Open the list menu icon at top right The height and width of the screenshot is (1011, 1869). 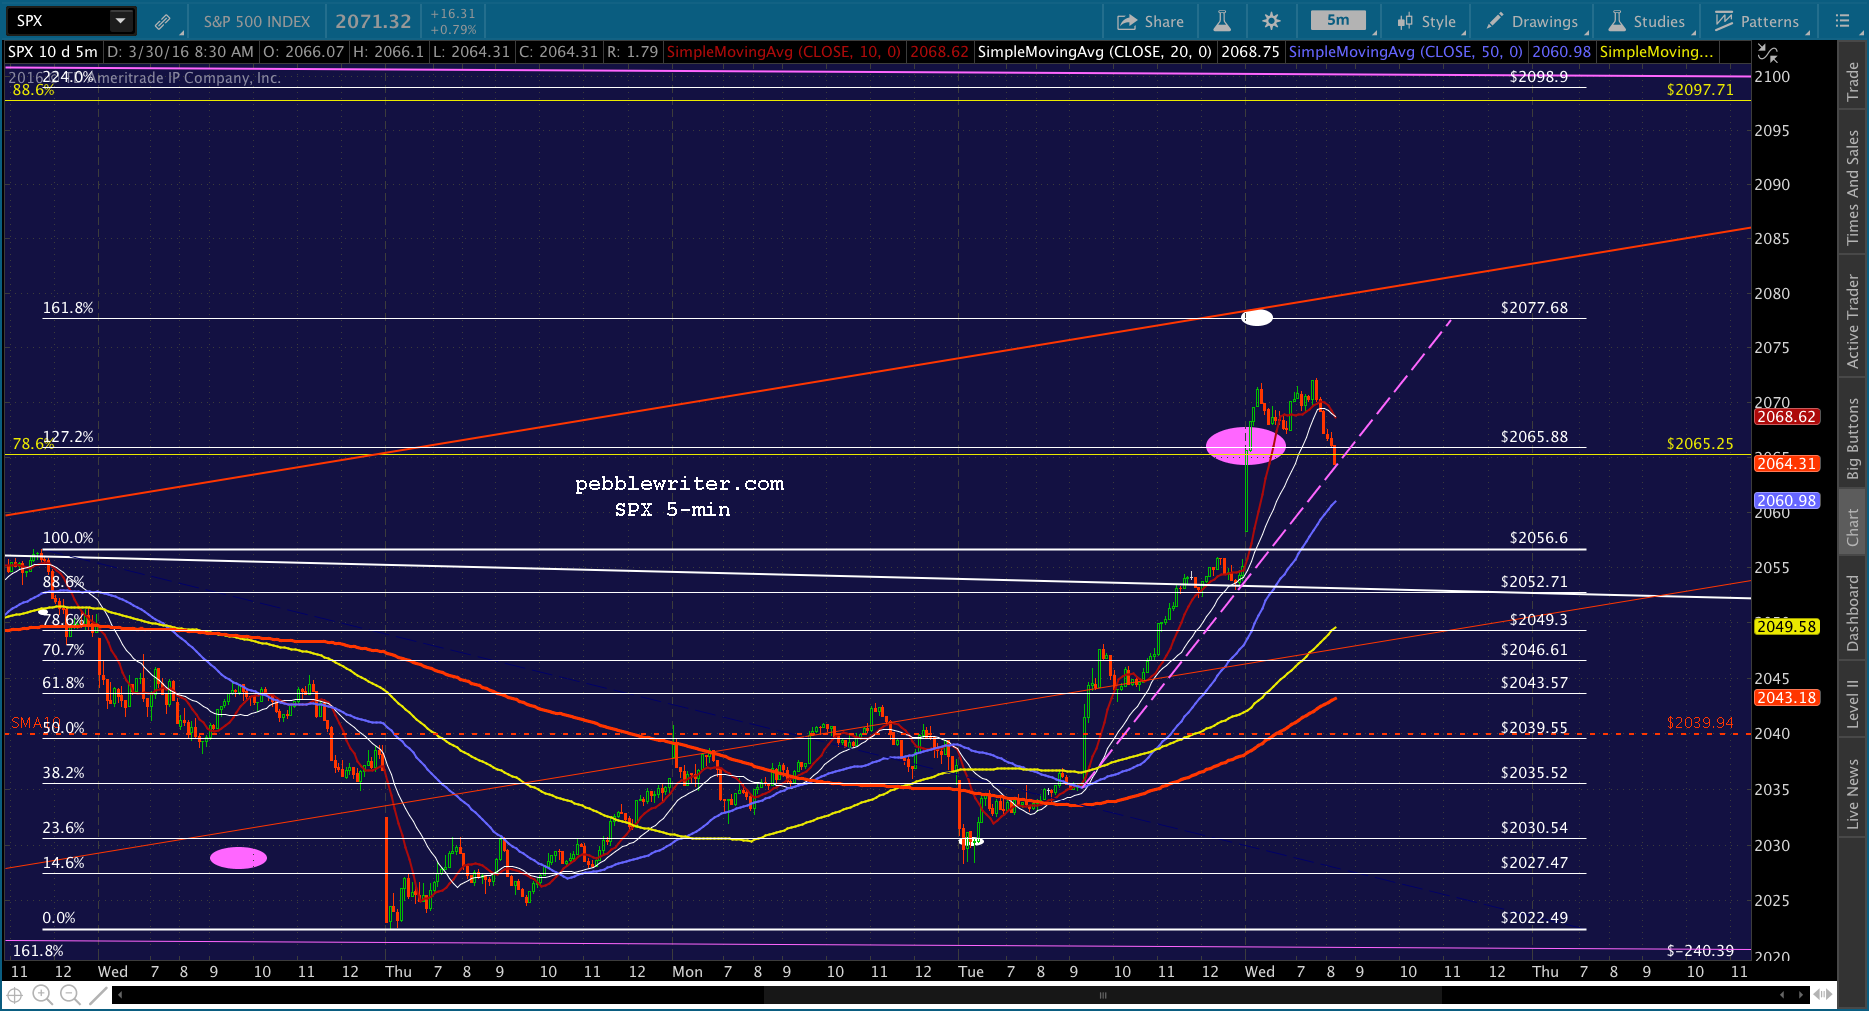(1842, 21)
